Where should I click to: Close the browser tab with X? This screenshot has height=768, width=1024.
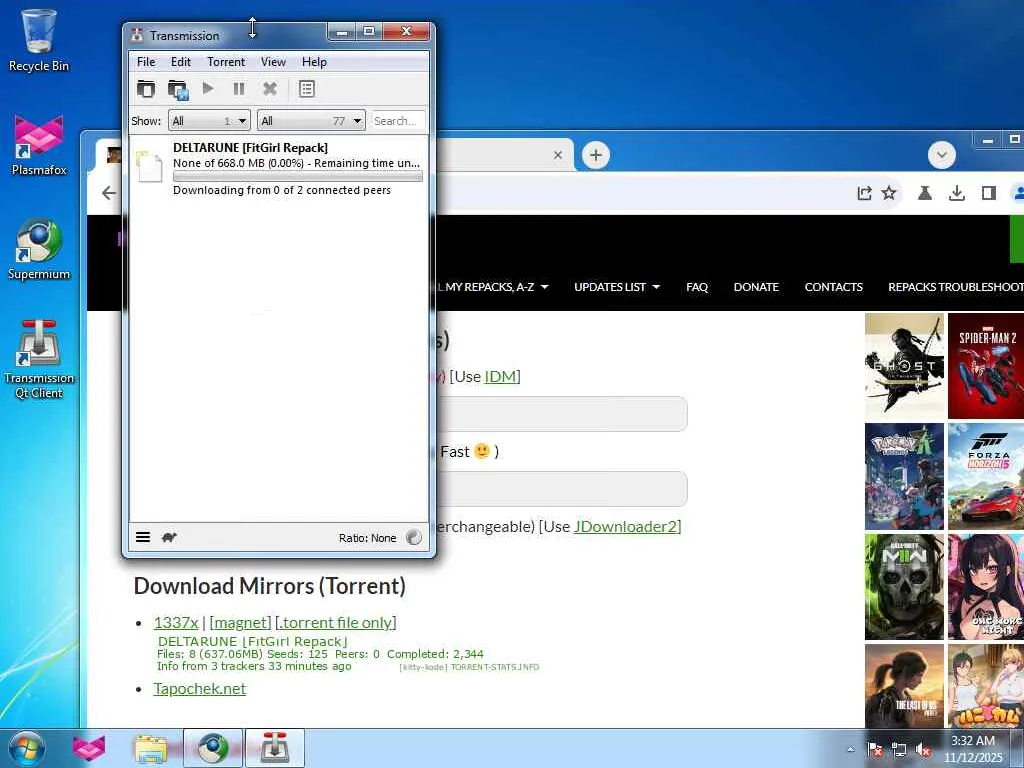558,155
